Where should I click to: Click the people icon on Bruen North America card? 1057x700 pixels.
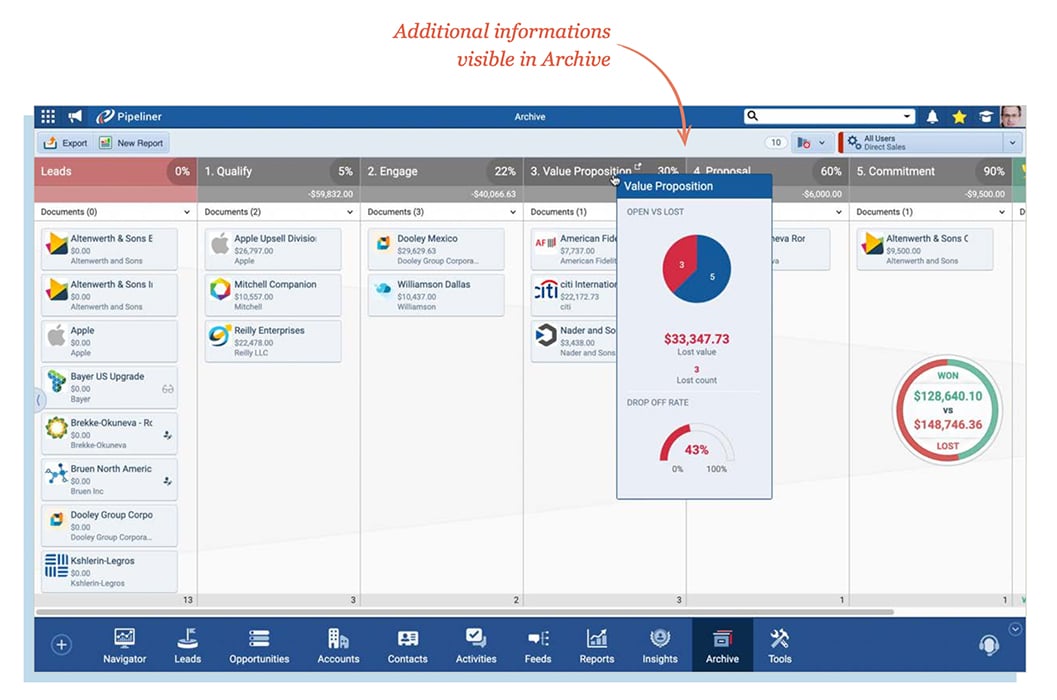167,482
